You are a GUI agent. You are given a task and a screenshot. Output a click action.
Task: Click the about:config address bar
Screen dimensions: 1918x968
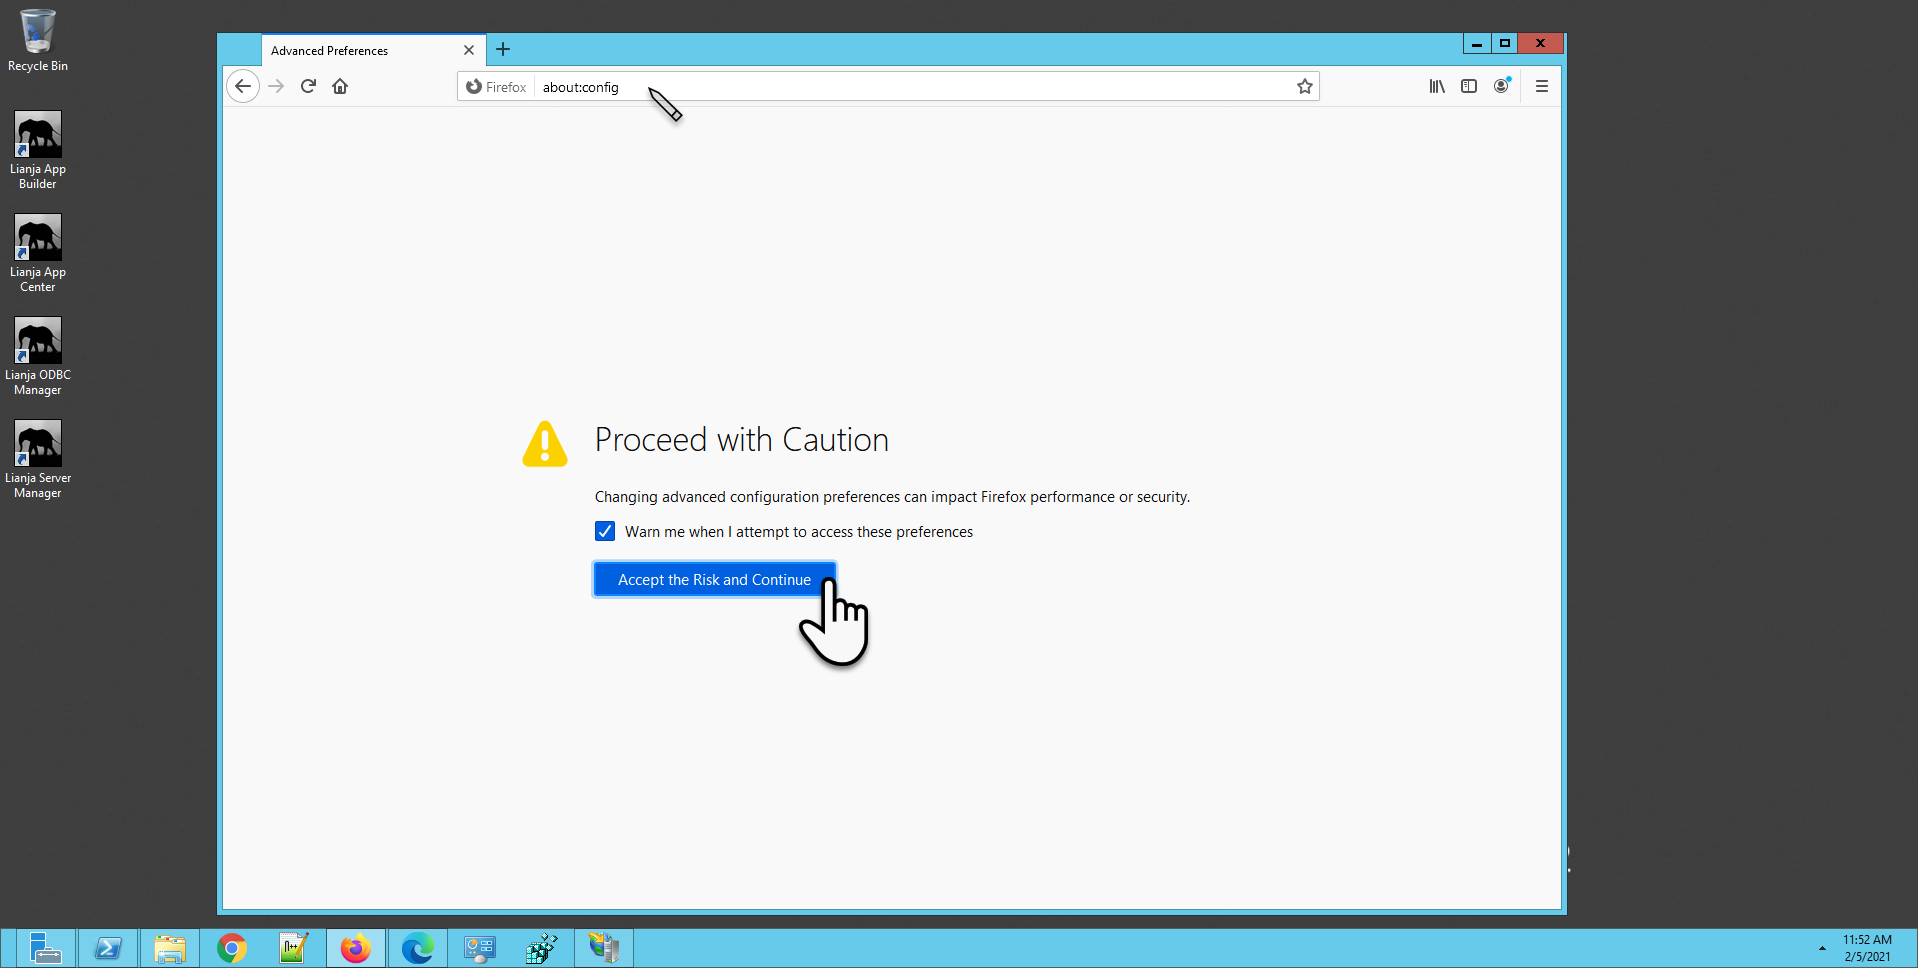click(x=900, y=87)
